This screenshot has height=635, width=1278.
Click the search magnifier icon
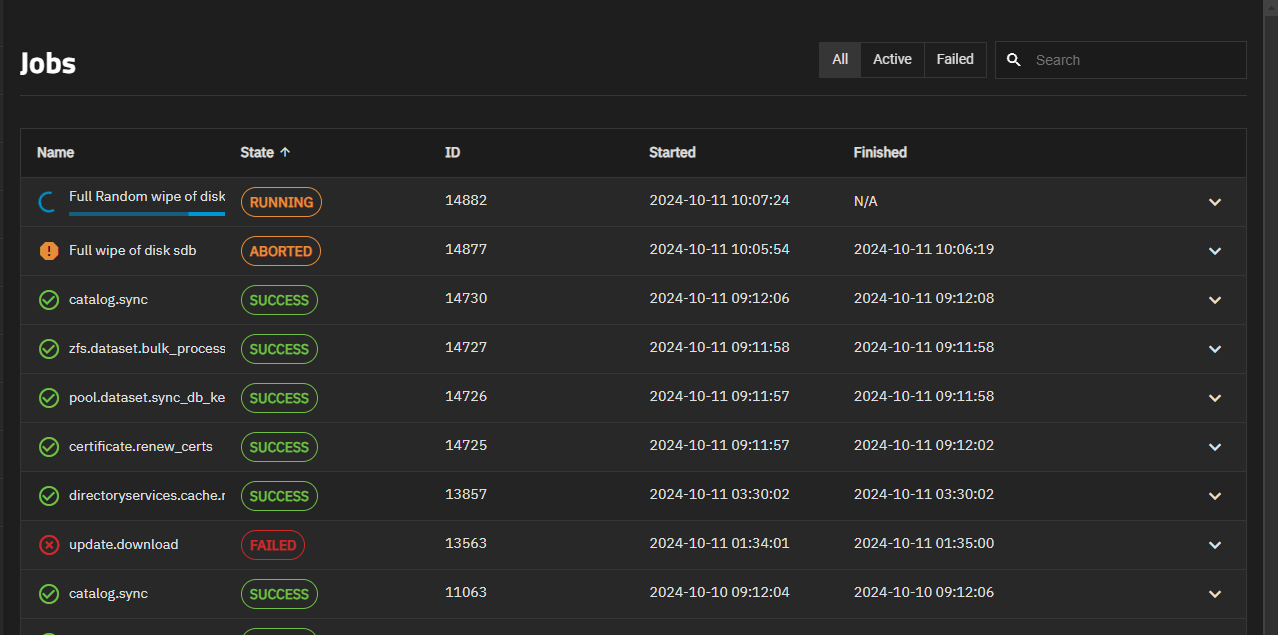(x=1014, y=60)
